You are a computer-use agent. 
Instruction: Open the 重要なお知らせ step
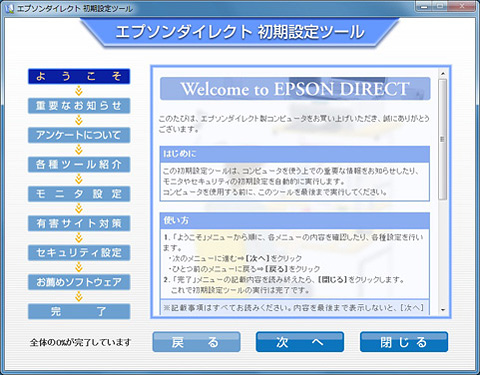79,106
